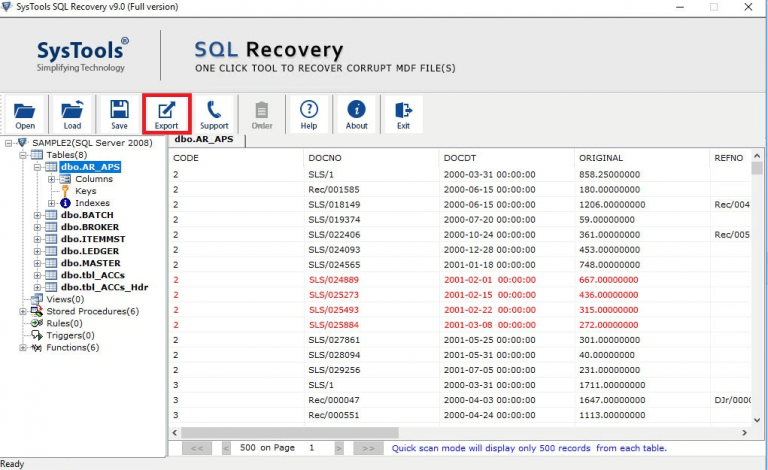Click the Functions node icon
The image size is (768, 470).
click(37, 348)
